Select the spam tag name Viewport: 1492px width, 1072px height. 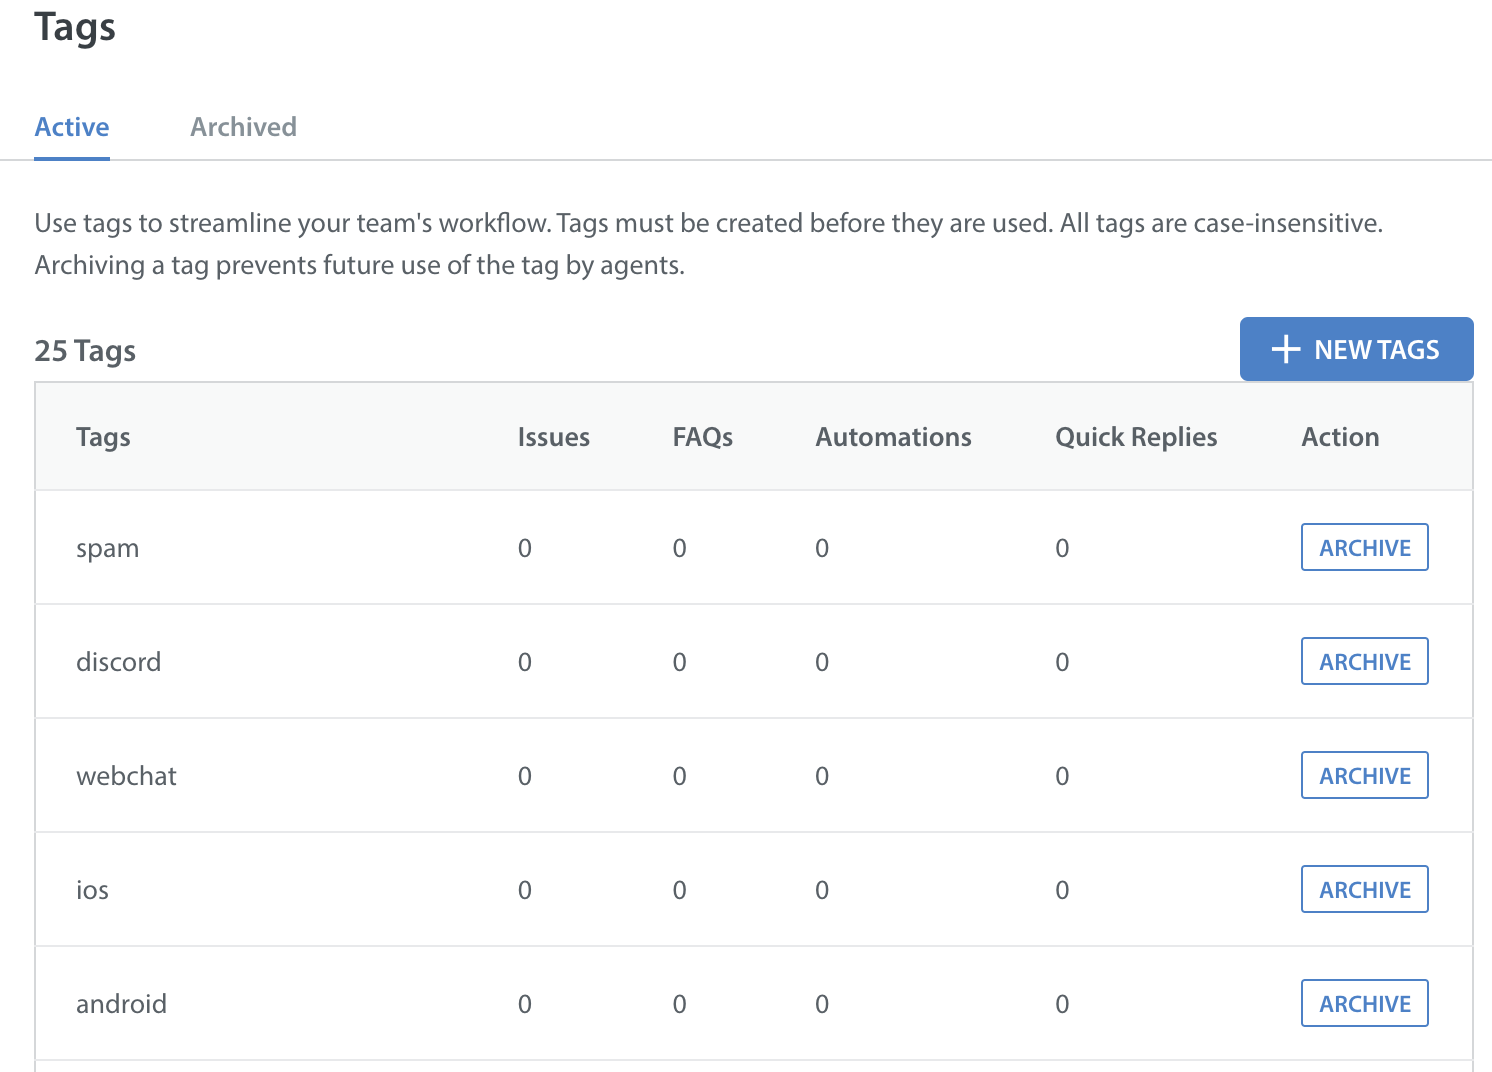click(107, 549)
